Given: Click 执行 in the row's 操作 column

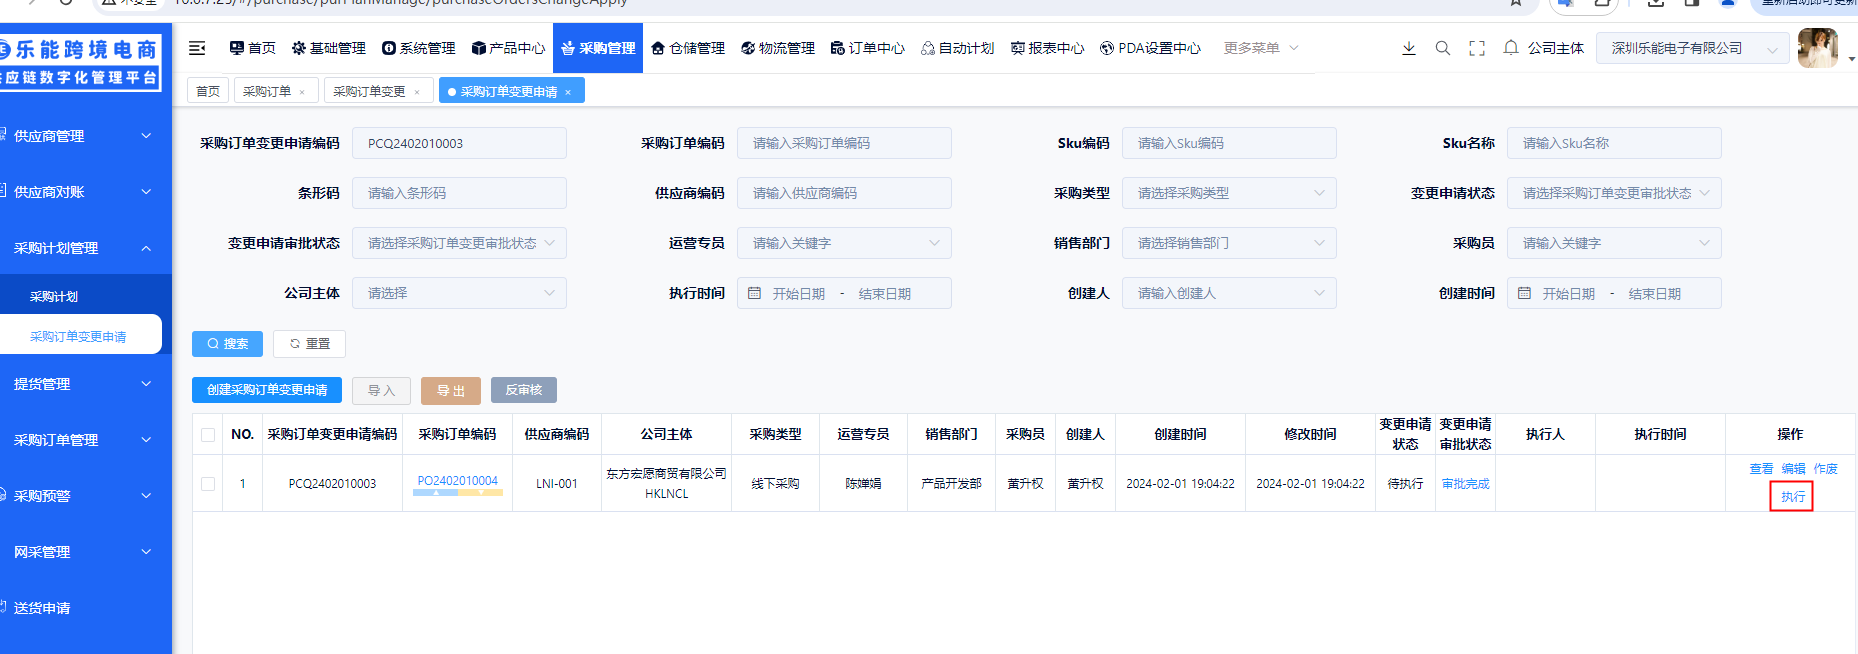Looking at the screenshot, I should click(1792, 497).
